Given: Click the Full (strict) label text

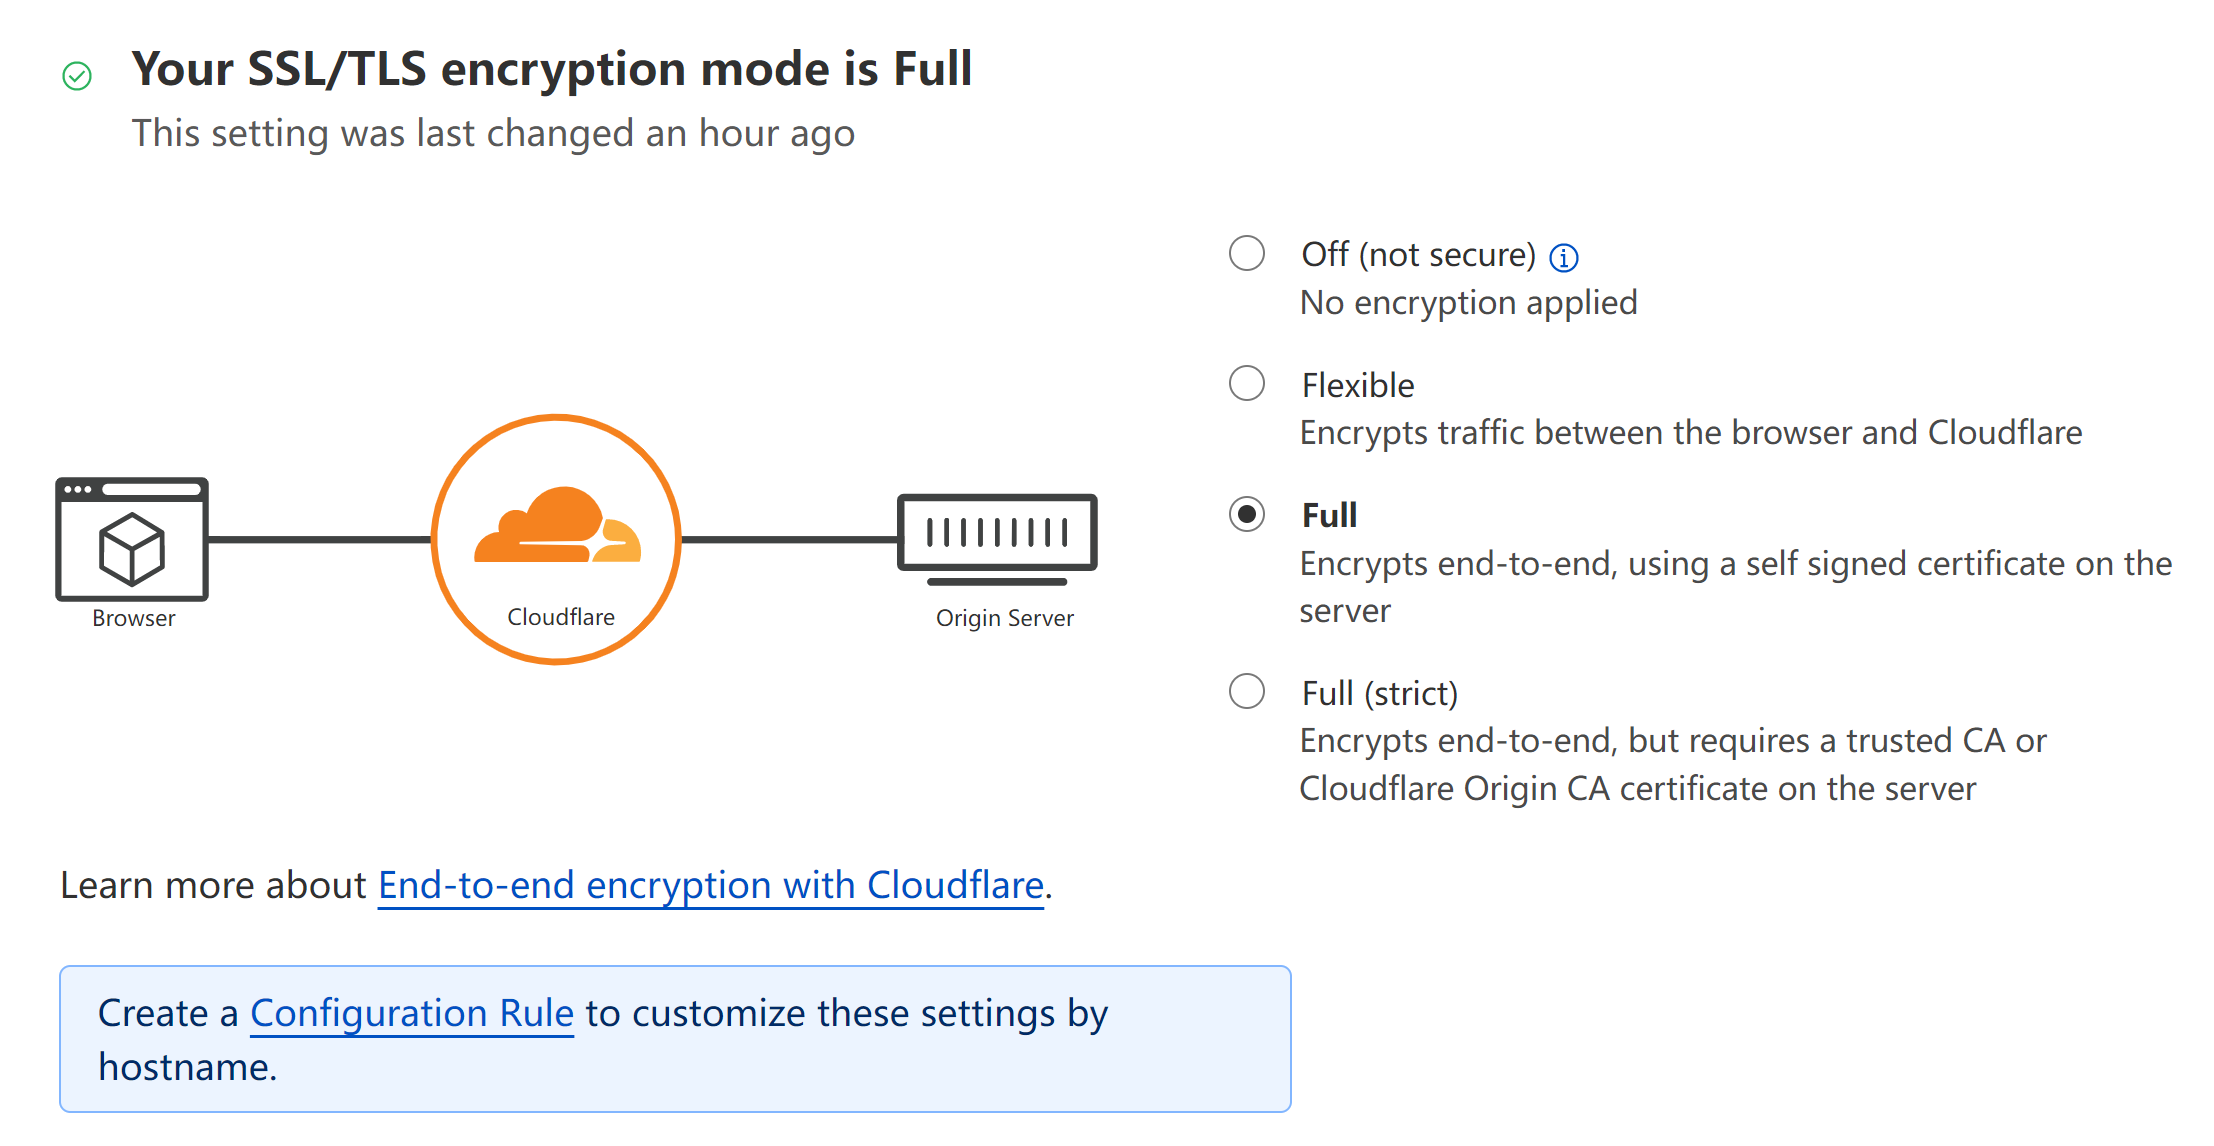Looking at the screenshot, I should coord(1379,694).
